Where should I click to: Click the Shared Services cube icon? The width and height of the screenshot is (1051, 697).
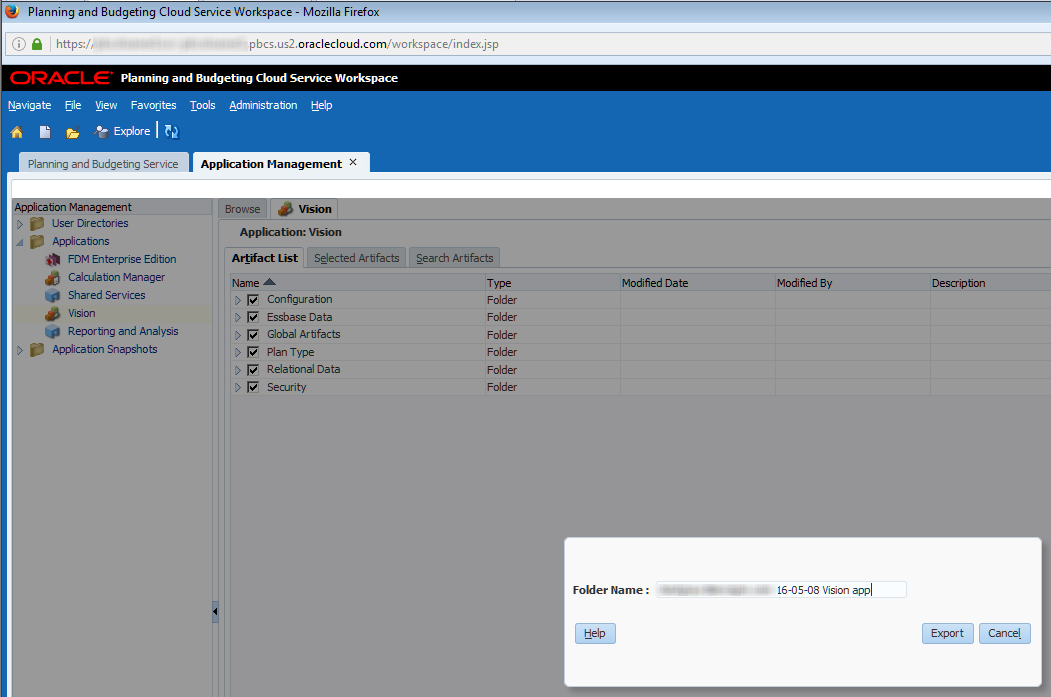click(53, 296)
